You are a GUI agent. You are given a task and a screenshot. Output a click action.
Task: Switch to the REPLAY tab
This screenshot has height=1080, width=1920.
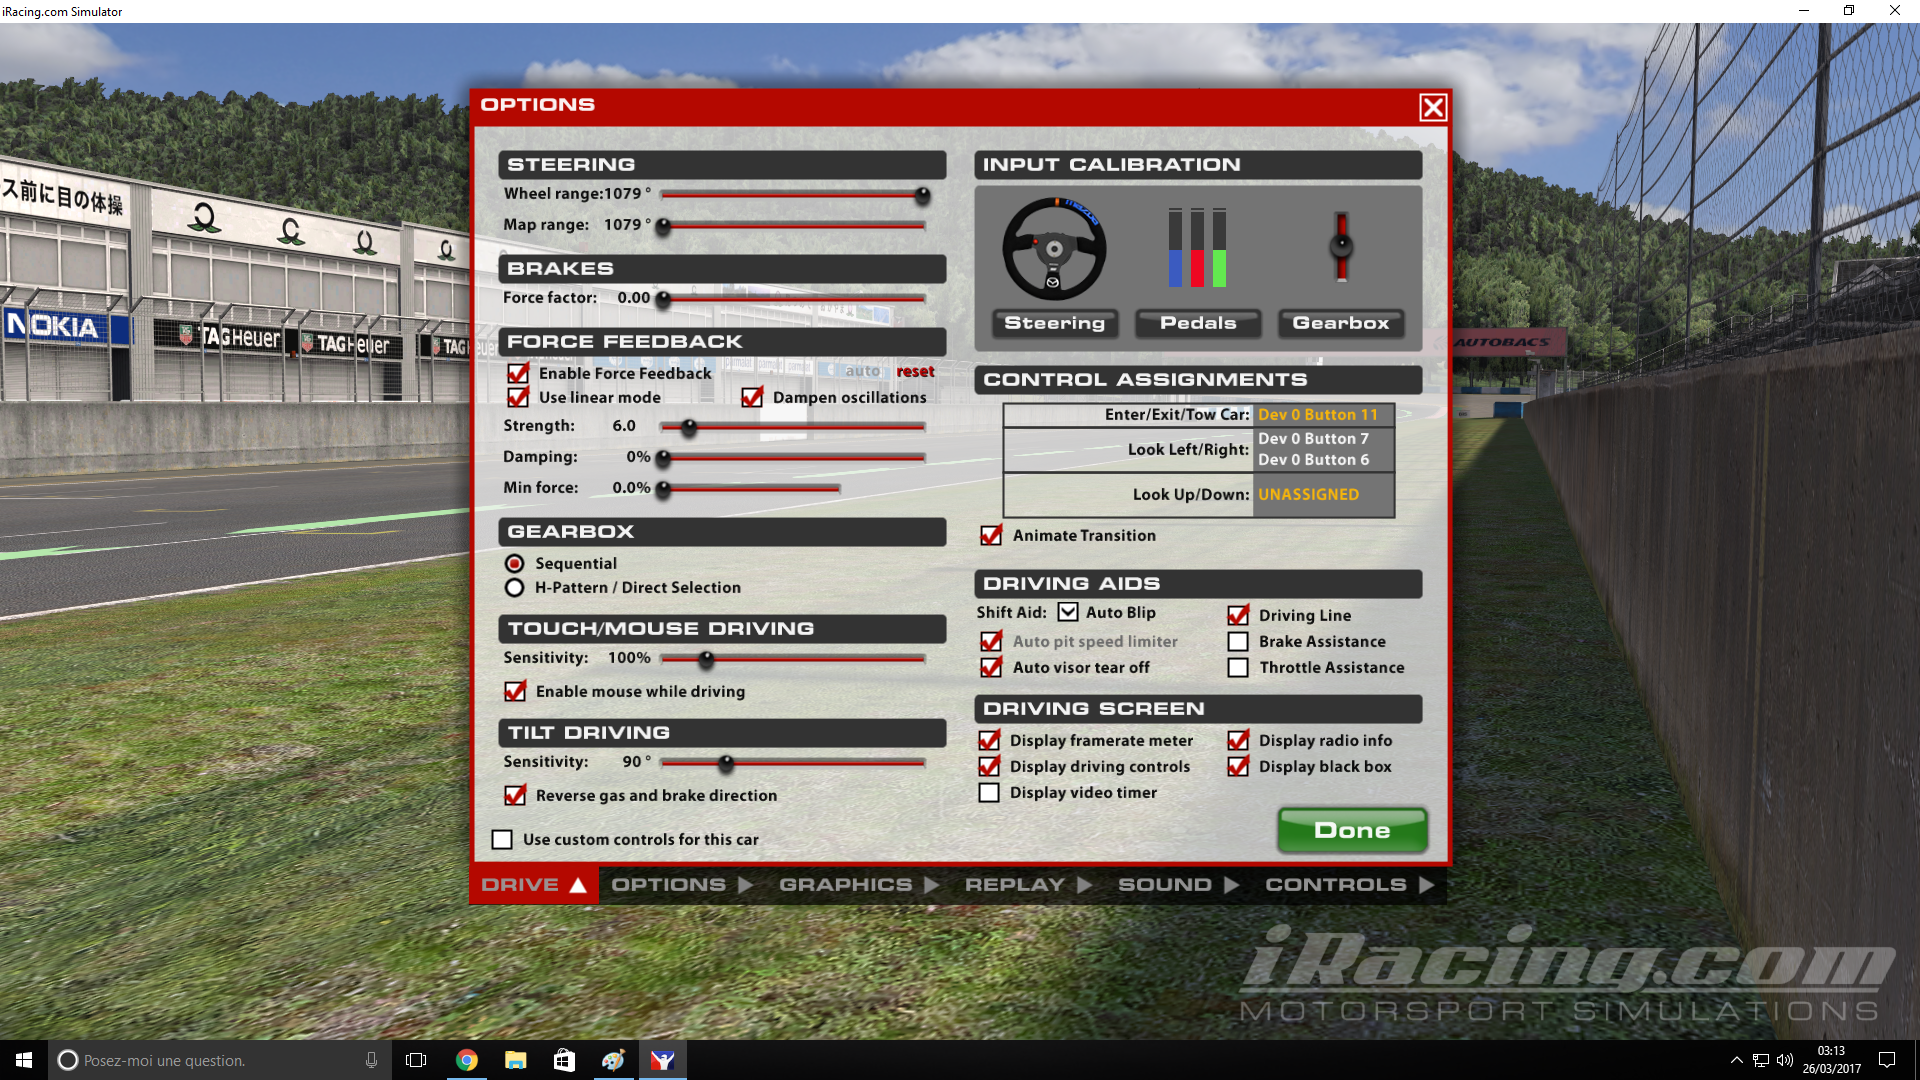pyautogui.click(x=1028, y=885)
